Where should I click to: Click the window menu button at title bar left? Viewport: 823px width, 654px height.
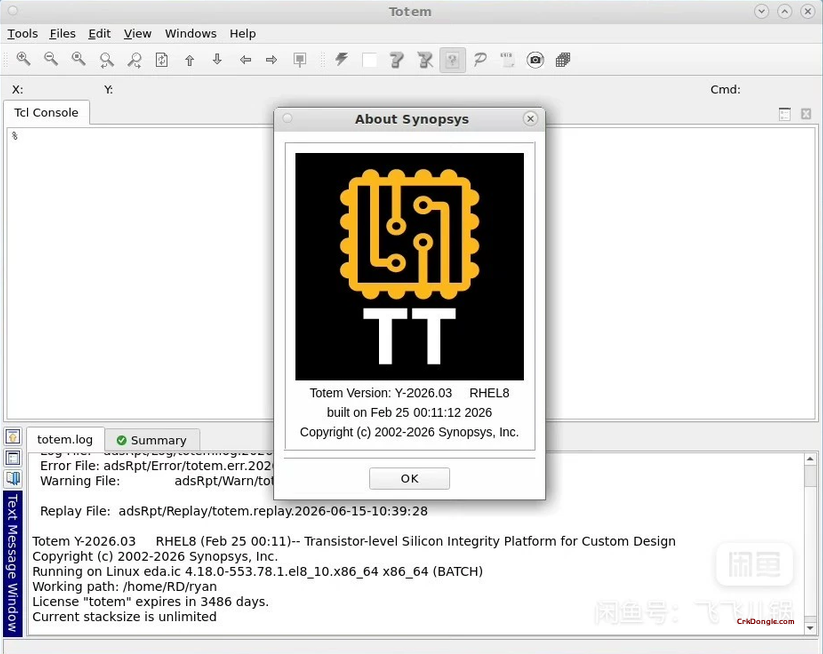(x=13, y=10)
